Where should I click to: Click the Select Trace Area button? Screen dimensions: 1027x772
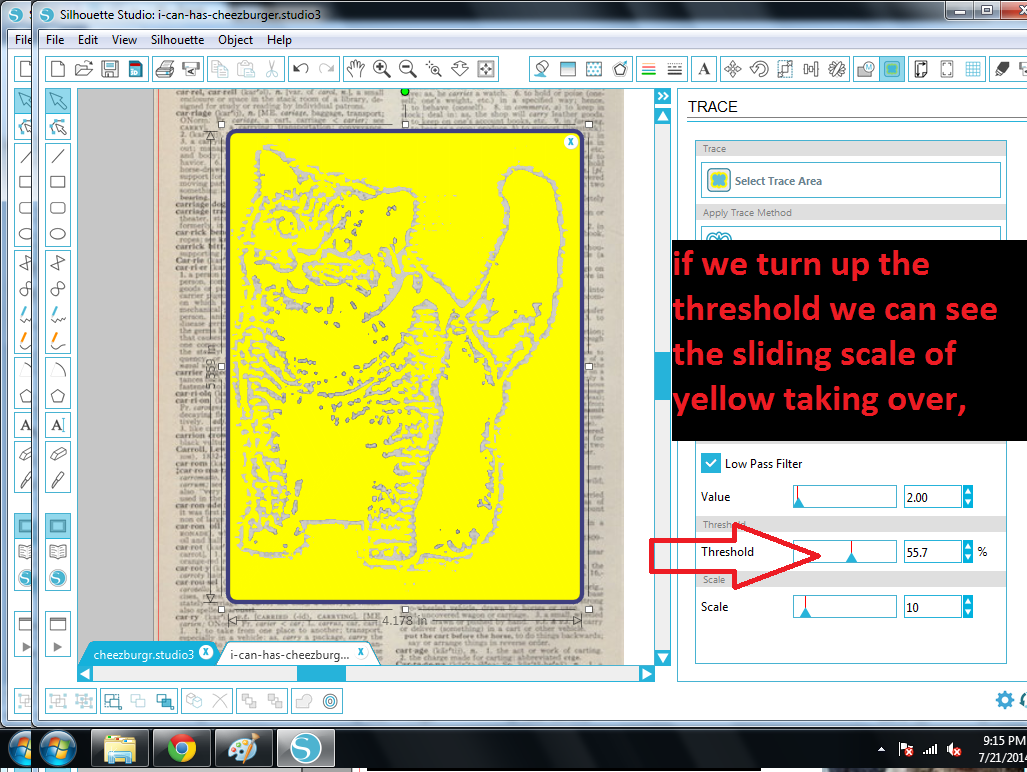pyautogui.click(x=851, y=180)
